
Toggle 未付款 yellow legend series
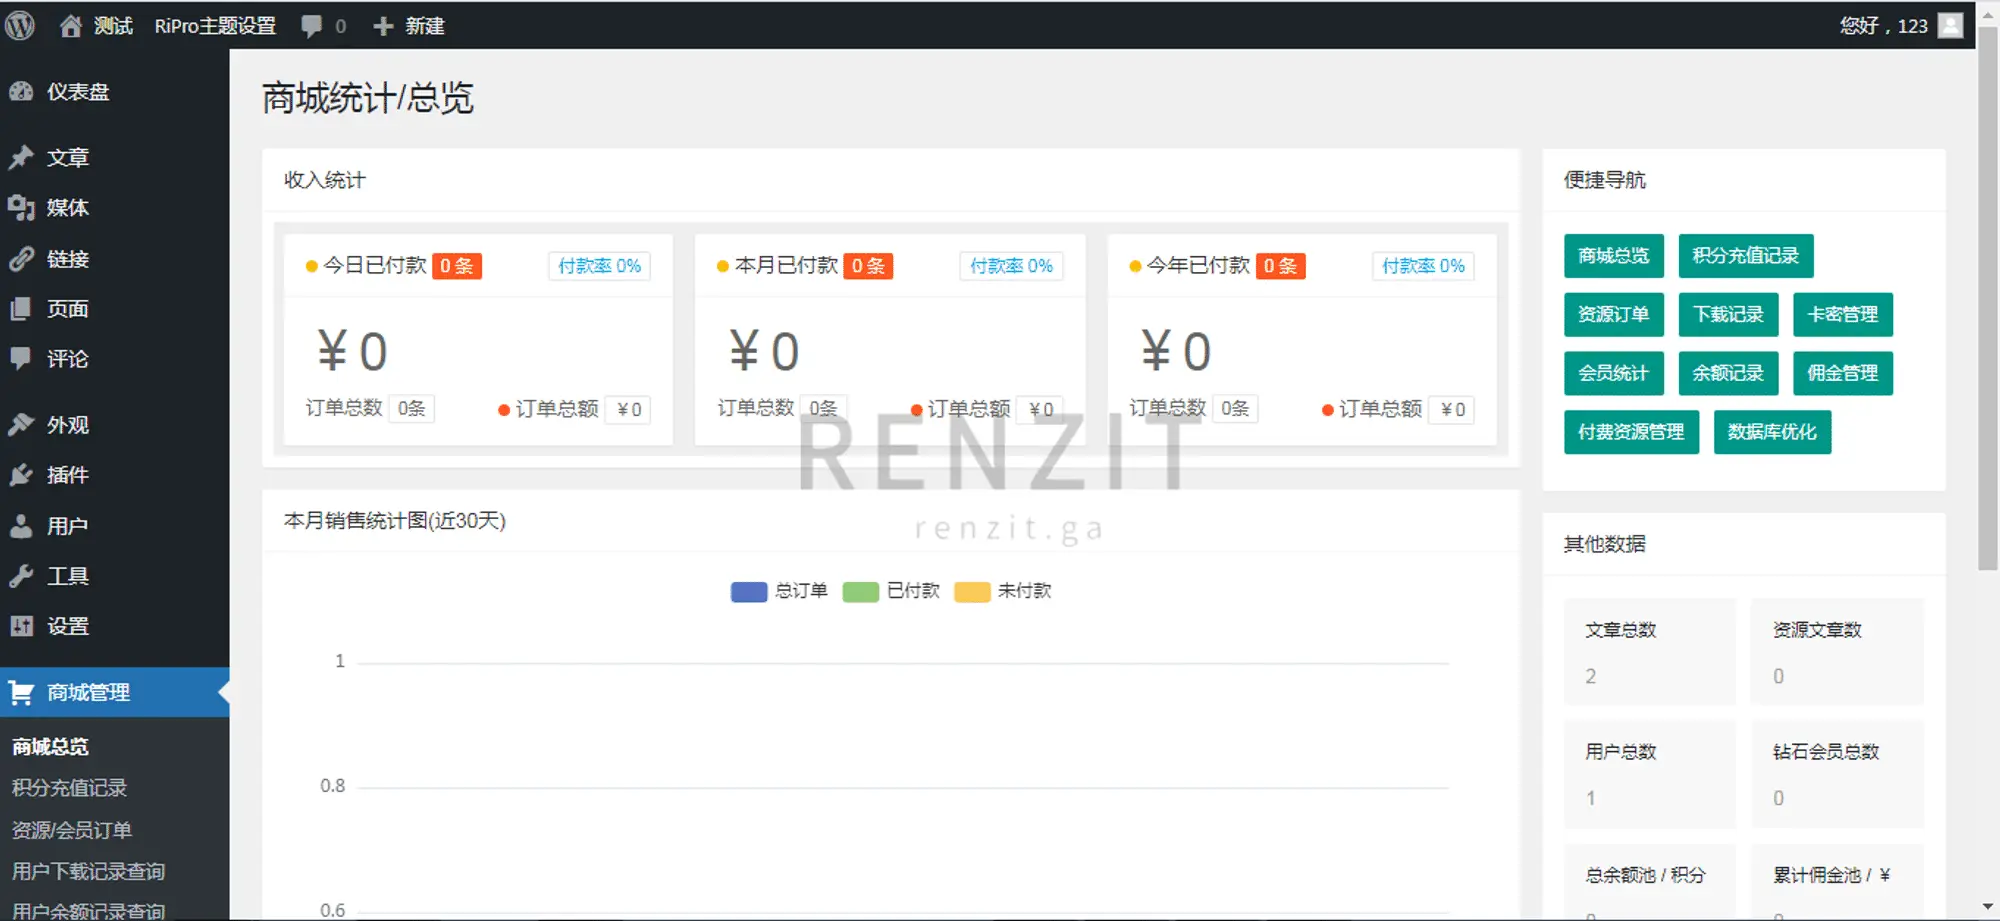point(1003,591)
